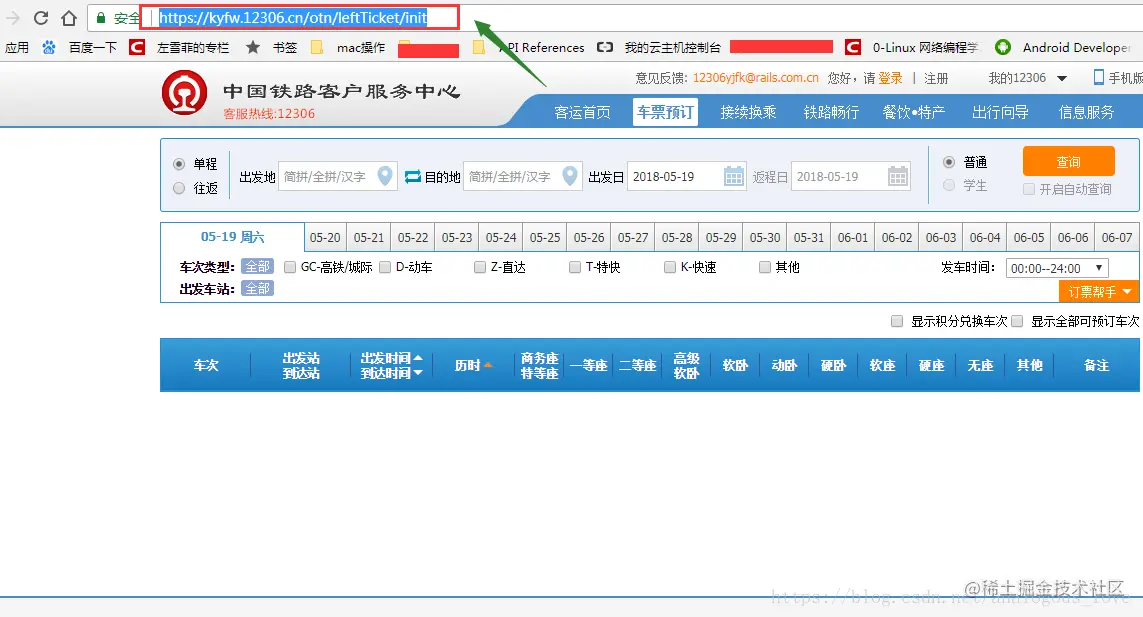The height and width of the screenshot is (617, 1143).
Task: Click the orange 查询 button
Action: [x=1069, y=161]
